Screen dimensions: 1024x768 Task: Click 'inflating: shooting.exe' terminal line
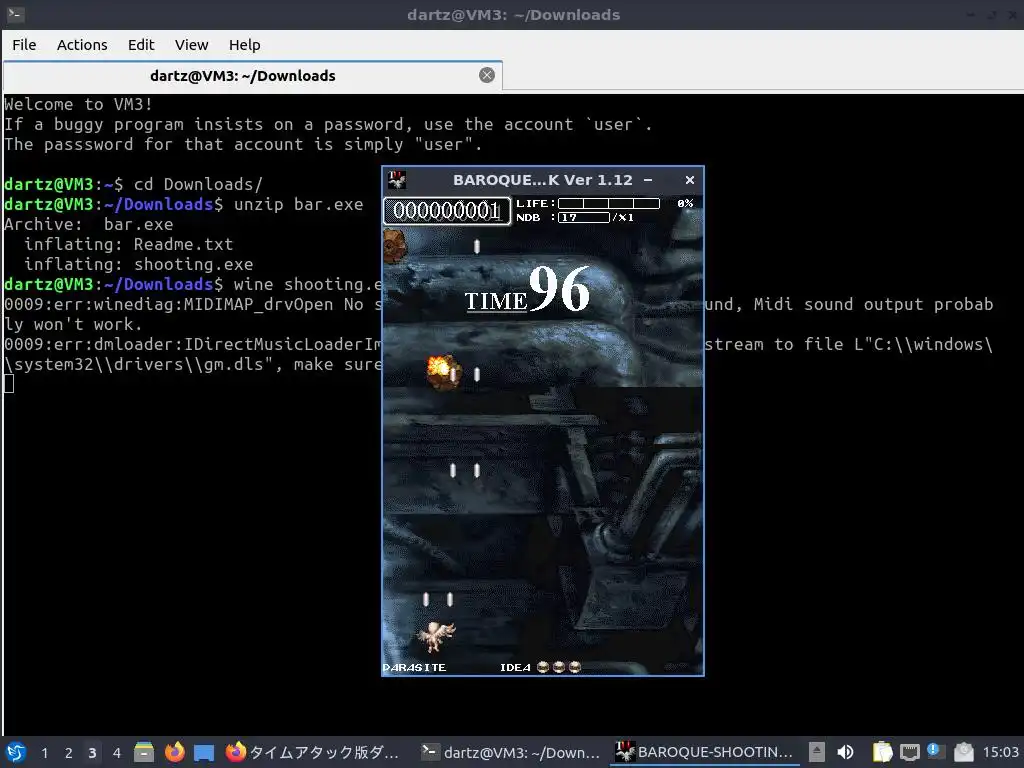coord(138,264)
